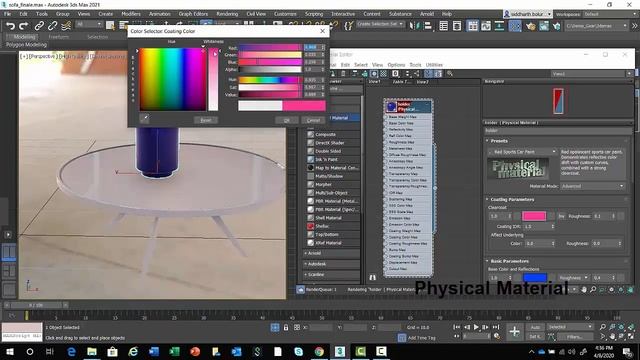This screenshot has height=360, width=640.
Task: Open the Material Mode Advanced dropdown
Action: tap(594, 186)
